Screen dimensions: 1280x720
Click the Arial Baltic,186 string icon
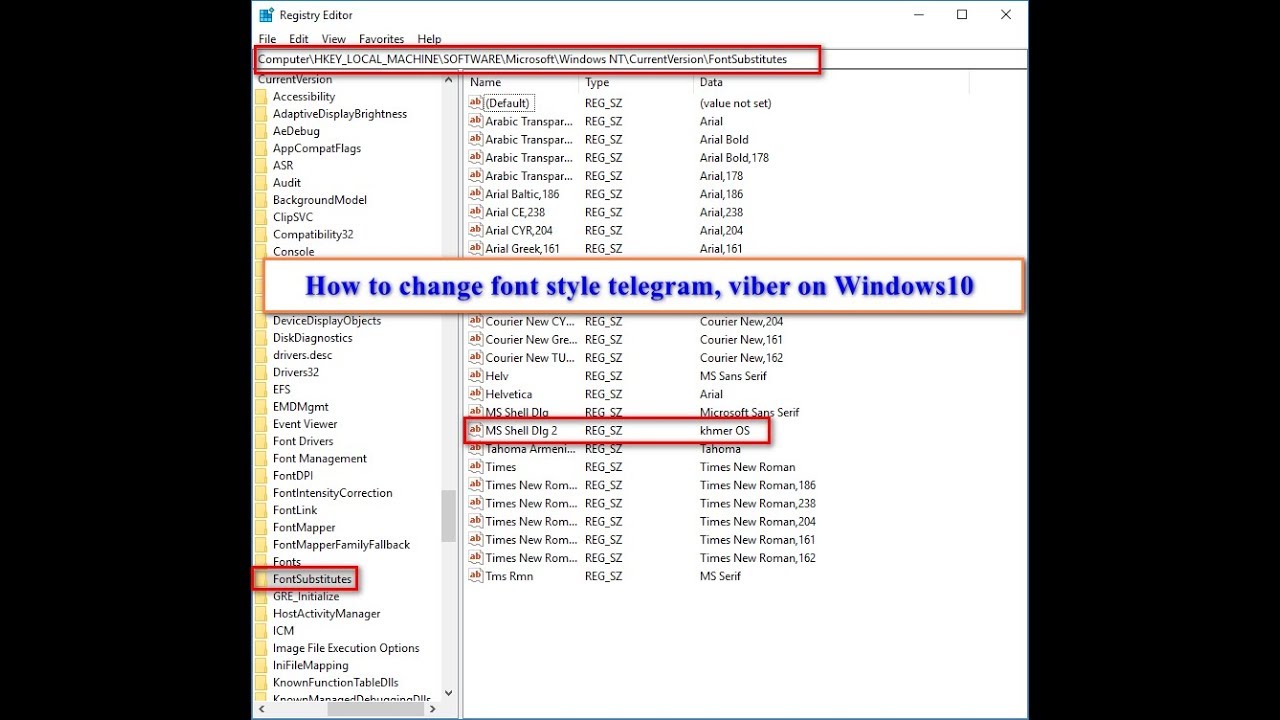tap(476, 194)
